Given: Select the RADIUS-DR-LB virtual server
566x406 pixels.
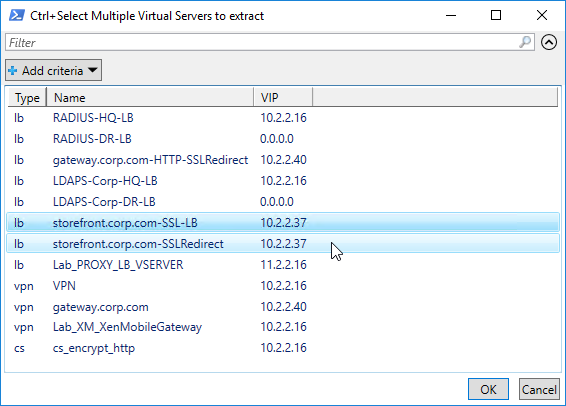Looking at the screenshot, I should pyautogui.click(x=283, y=139).
